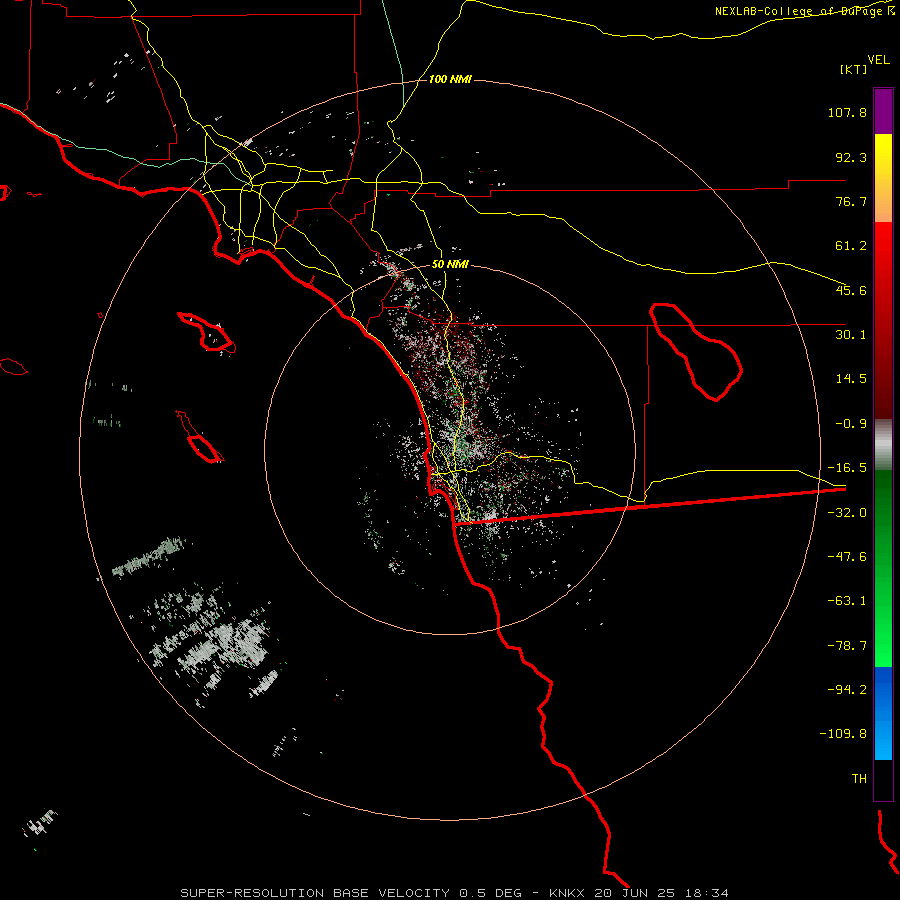Pick the red segment of the color bar
This screenshot has width=900, height=900.
pyautogui.click(x=883, y=320)
